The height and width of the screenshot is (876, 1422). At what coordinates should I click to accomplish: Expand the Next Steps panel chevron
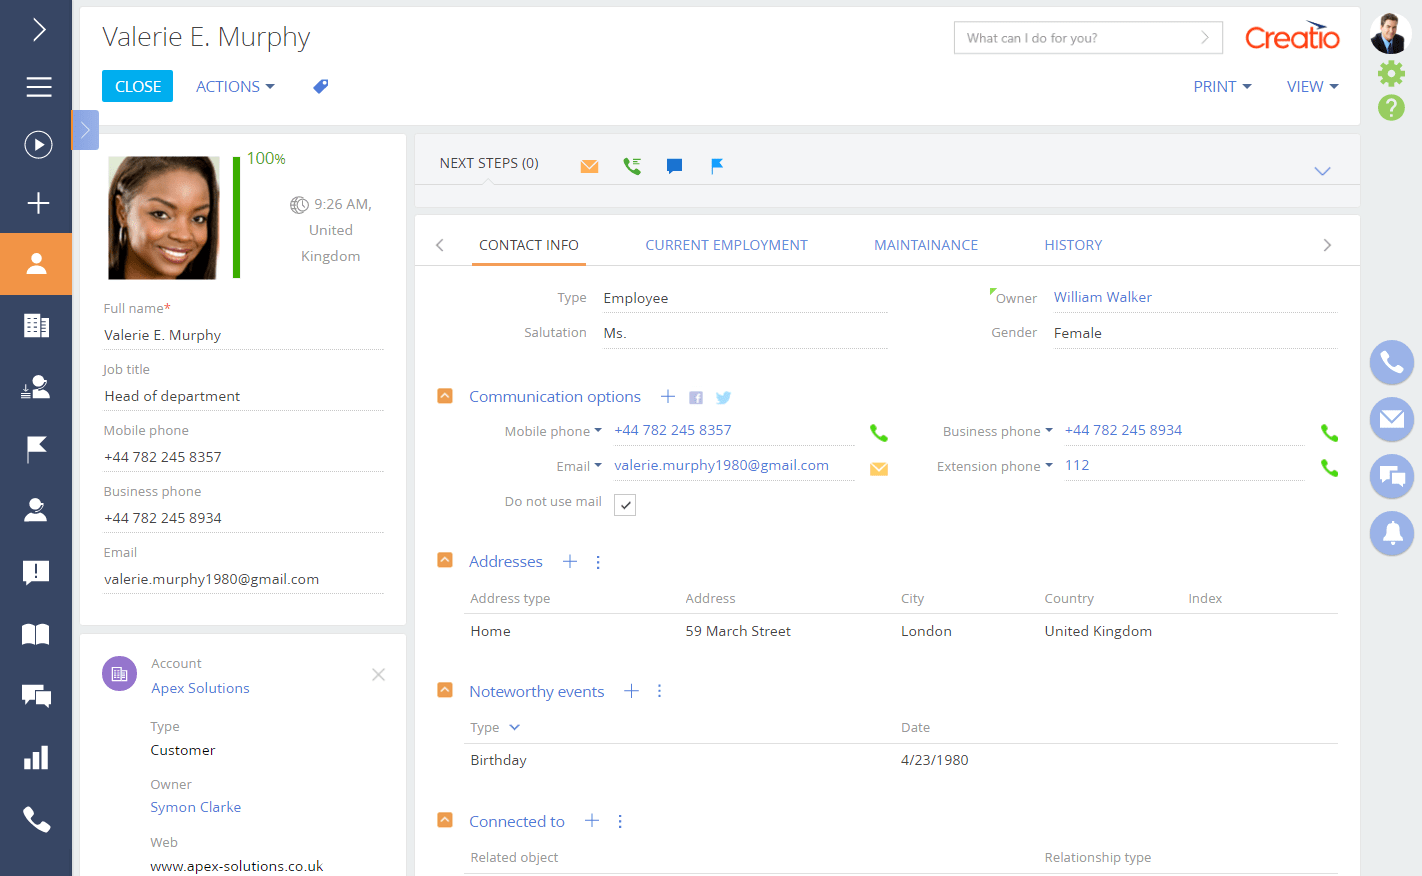click(x=1322, y=171)
